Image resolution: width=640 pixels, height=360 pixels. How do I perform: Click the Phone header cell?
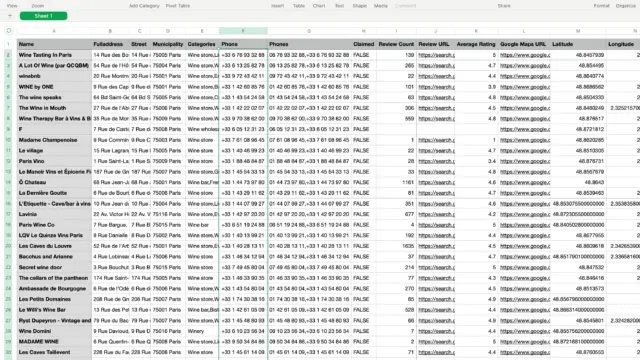(243, 44)
